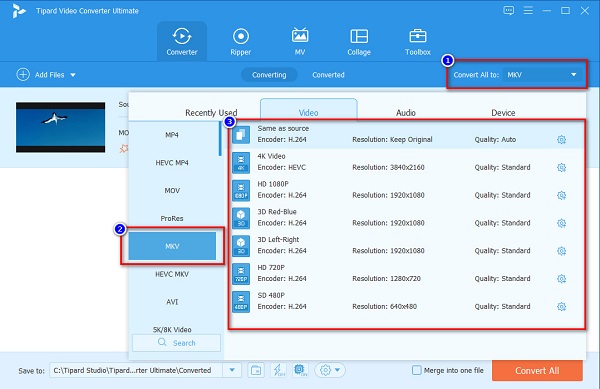Click 'Resolution: 3840x2160' text

point(388,168)
